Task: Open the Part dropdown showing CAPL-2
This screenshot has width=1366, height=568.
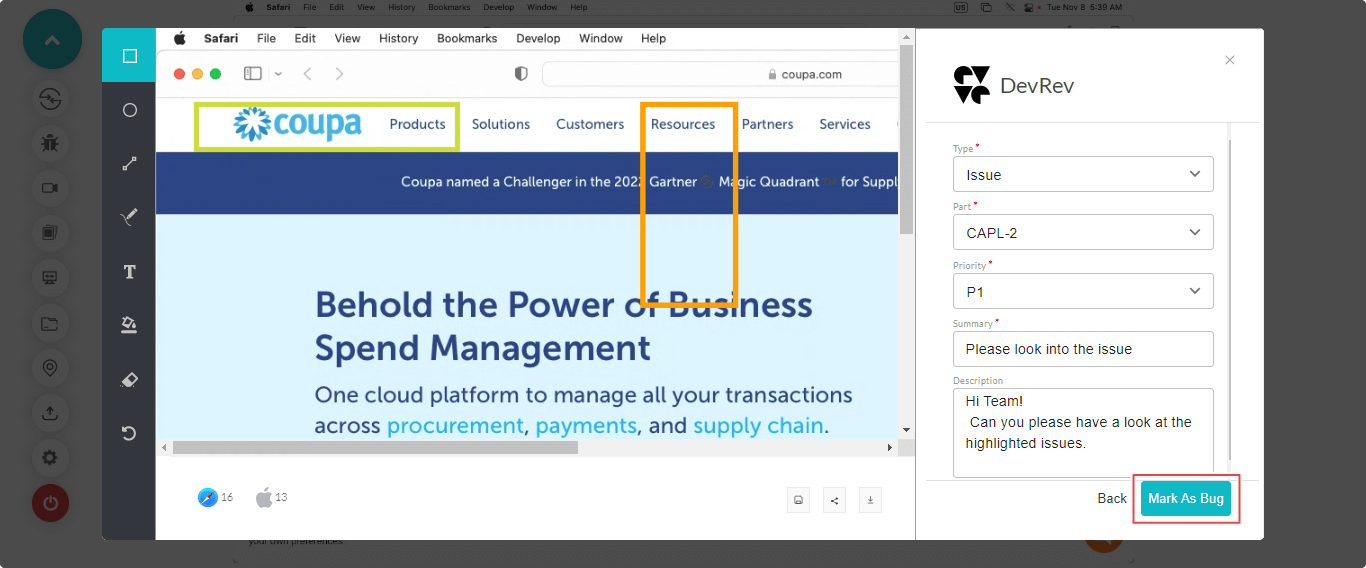Action: [1083, 233]
